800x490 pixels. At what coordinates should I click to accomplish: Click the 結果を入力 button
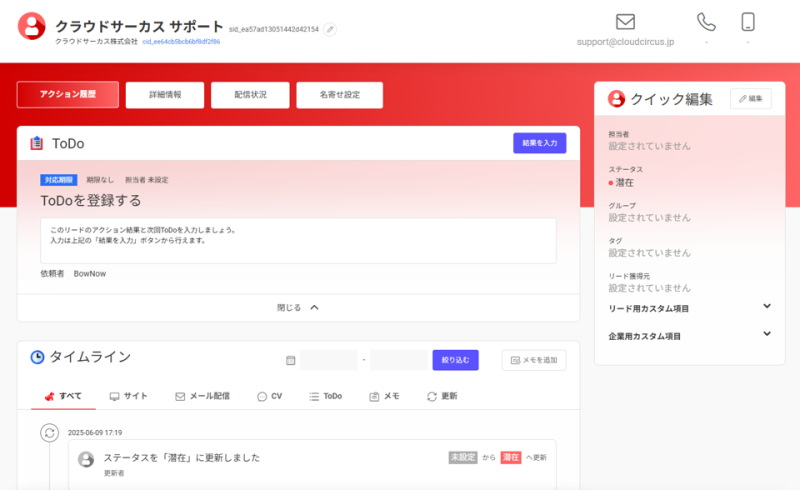(x=539, y=143)
